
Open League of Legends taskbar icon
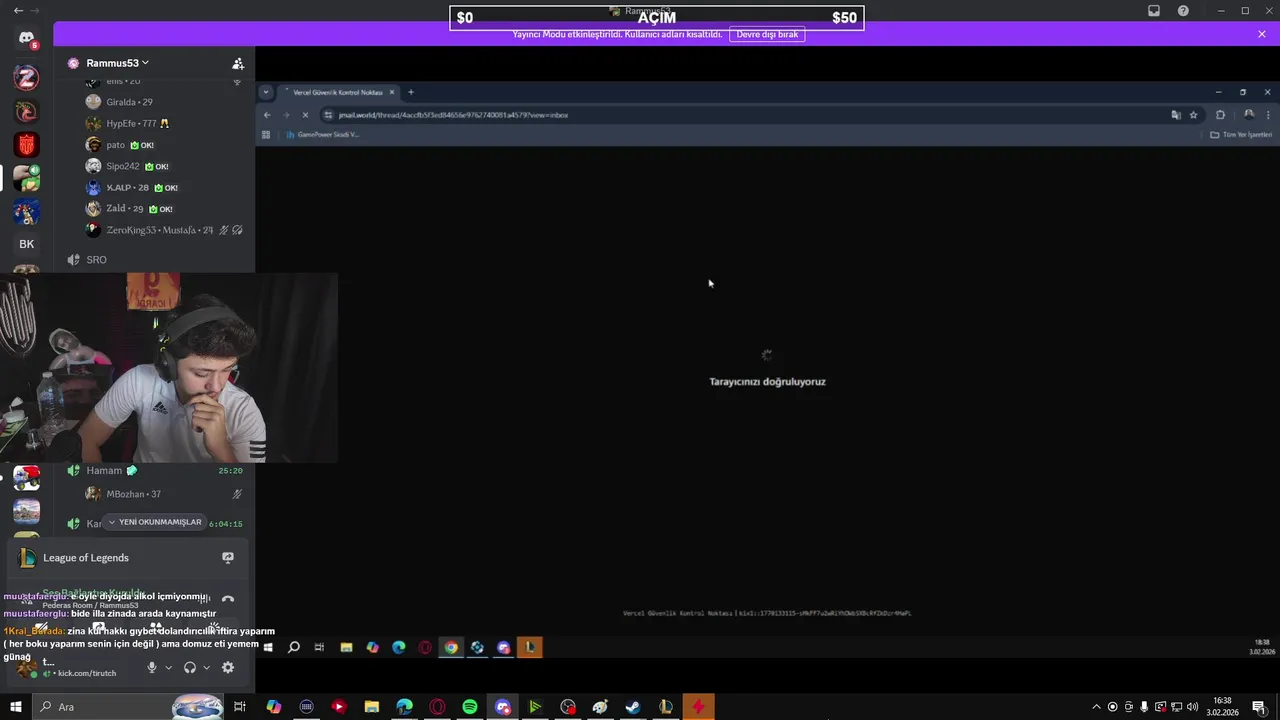[666, 707]
